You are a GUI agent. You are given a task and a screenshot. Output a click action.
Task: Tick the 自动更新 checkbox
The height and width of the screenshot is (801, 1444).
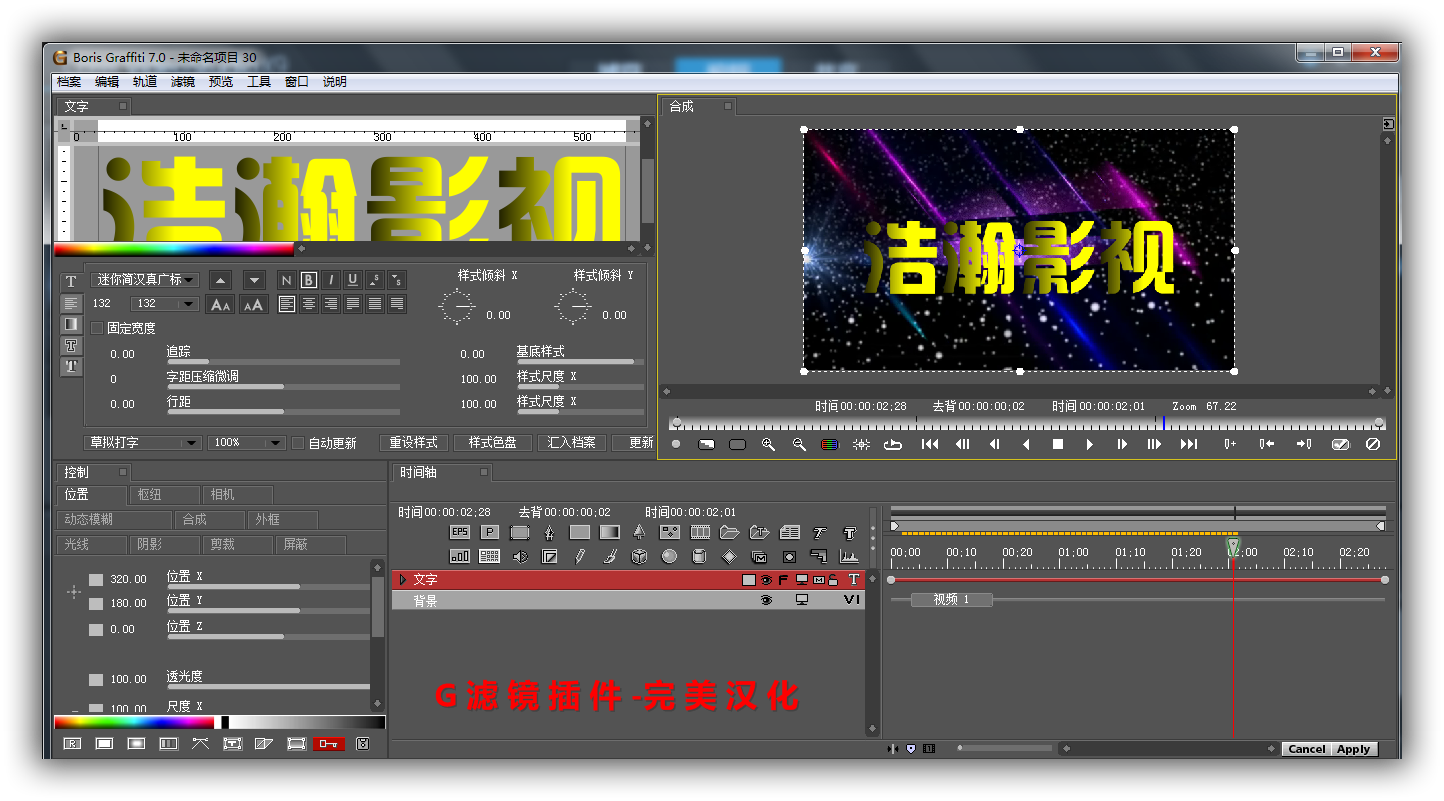point(298,443)
